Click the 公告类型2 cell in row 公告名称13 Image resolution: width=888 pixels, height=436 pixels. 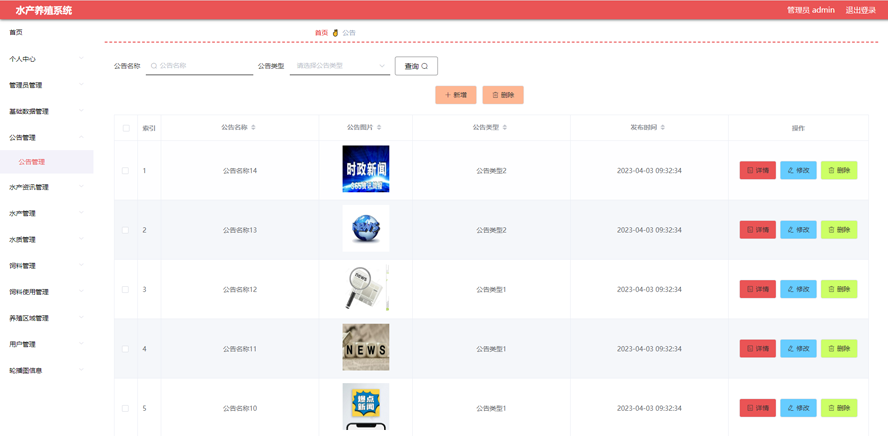(x=491, y=230)
